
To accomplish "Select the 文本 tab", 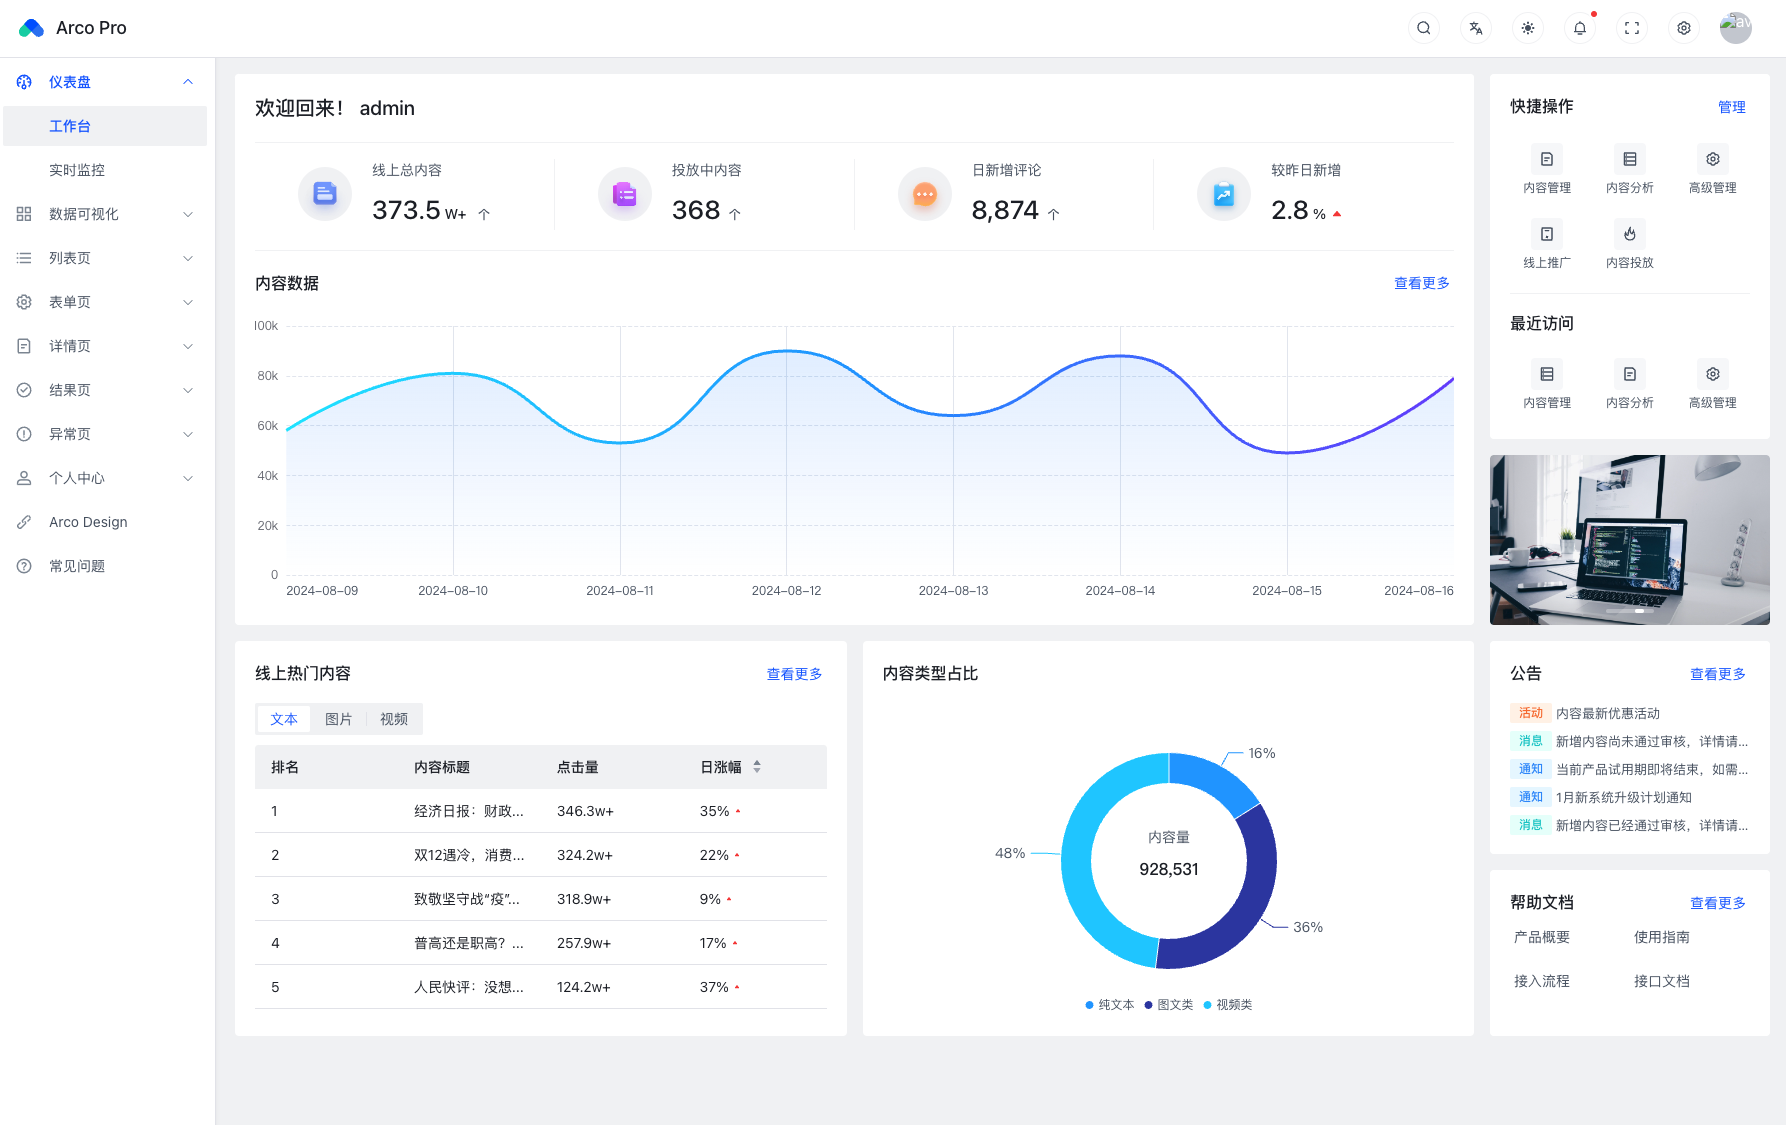I will click(284, 719).
